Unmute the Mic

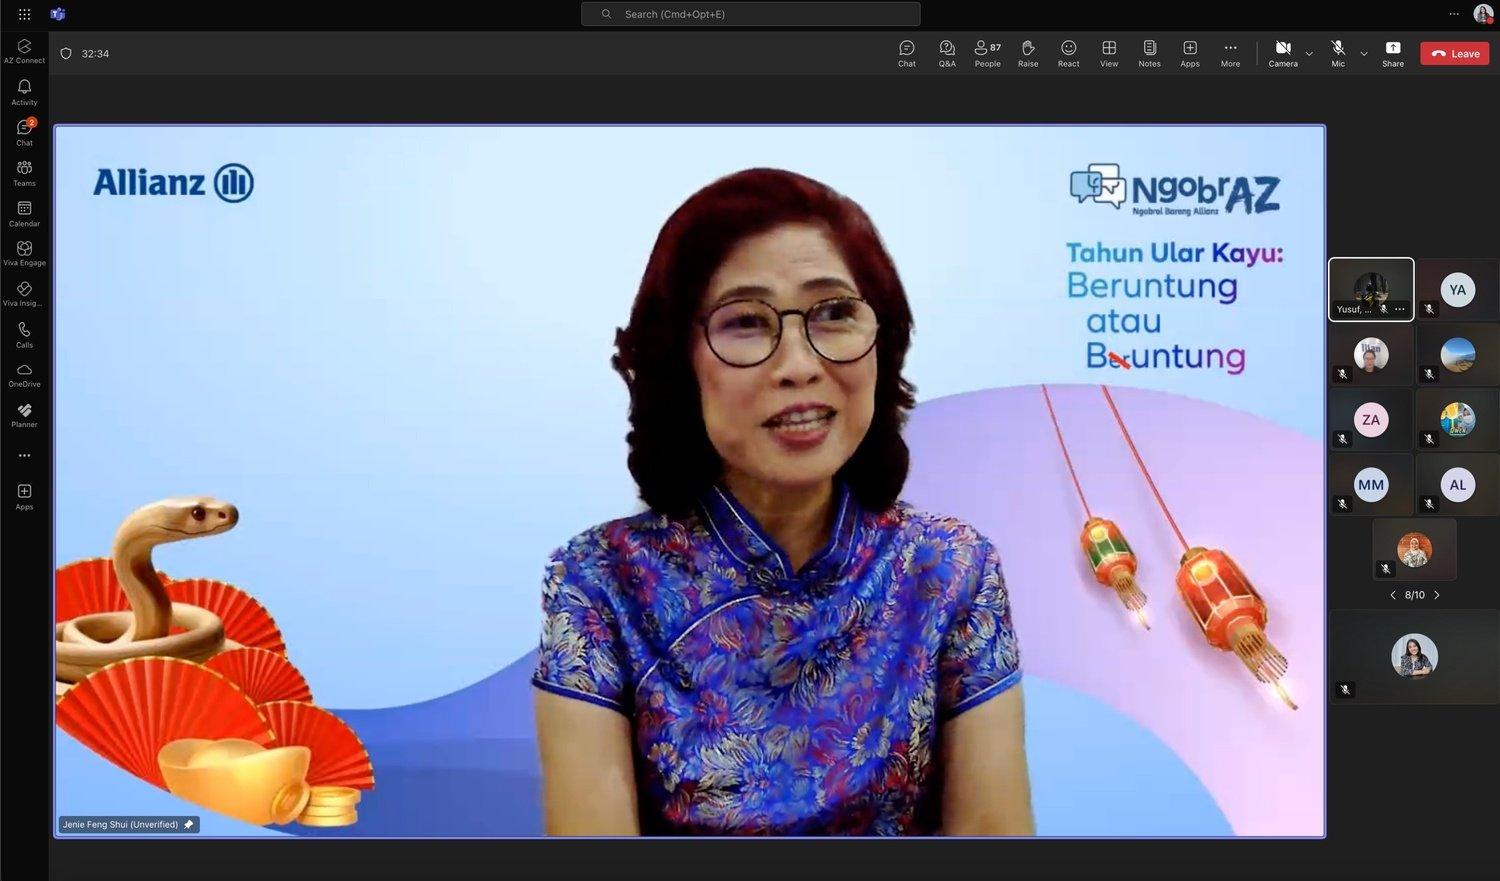click(x=1337, y=53)
